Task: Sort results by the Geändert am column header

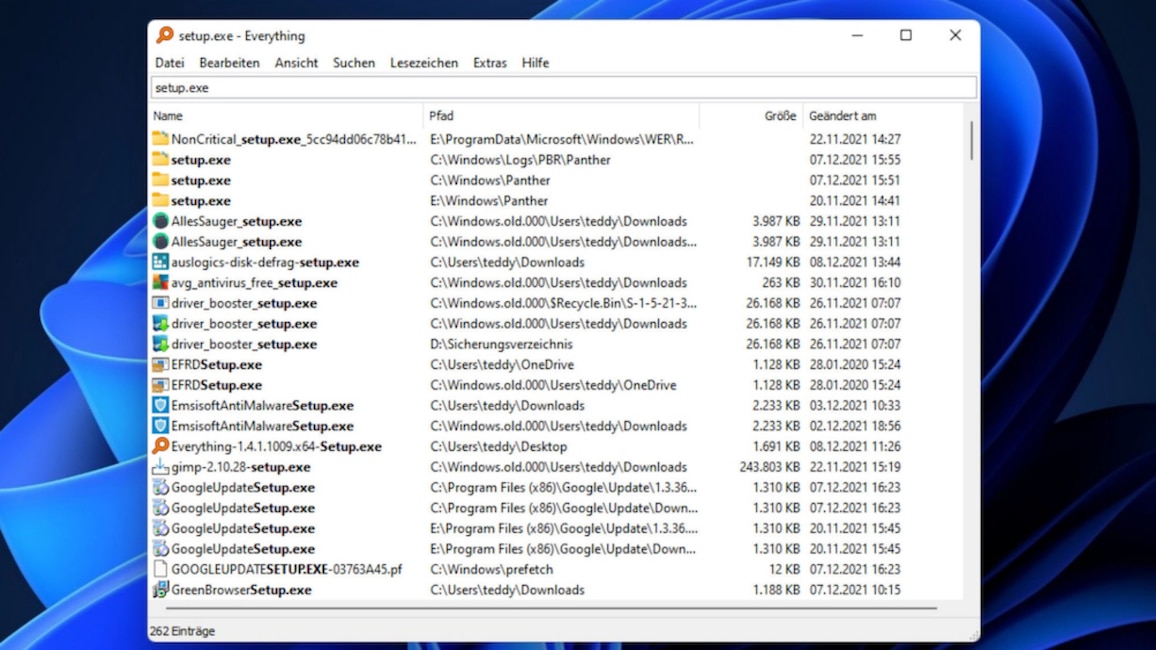Action: click(882, 116)
